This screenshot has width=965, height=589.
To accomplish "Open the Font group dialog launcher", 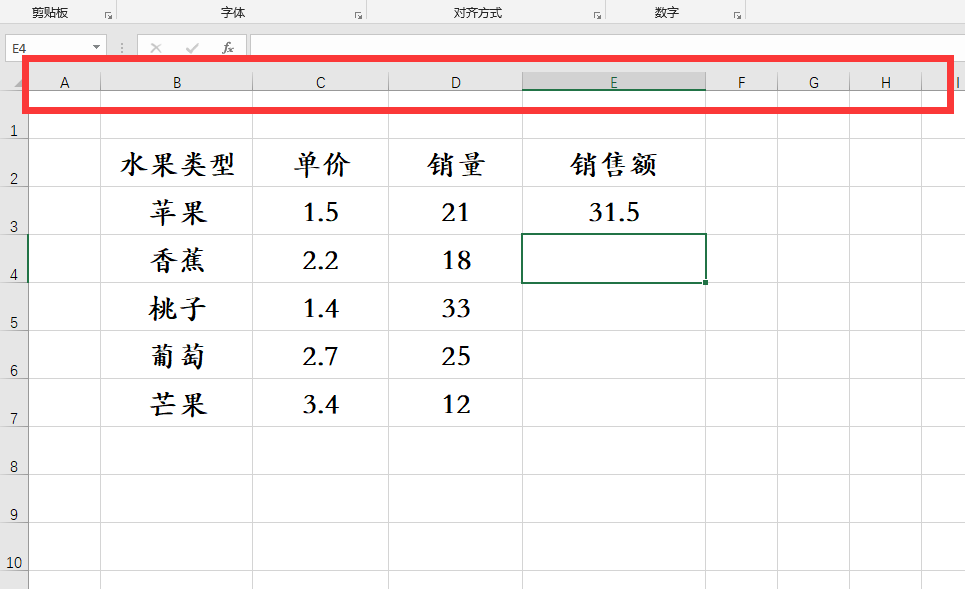I will click(358, 15).
